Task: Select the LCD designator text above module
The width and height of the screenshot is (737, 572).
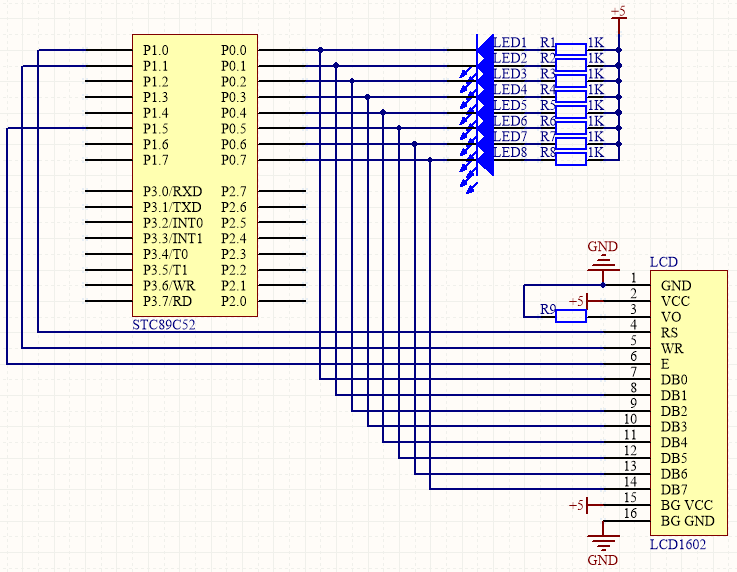Action: click(x=664, y=262)
